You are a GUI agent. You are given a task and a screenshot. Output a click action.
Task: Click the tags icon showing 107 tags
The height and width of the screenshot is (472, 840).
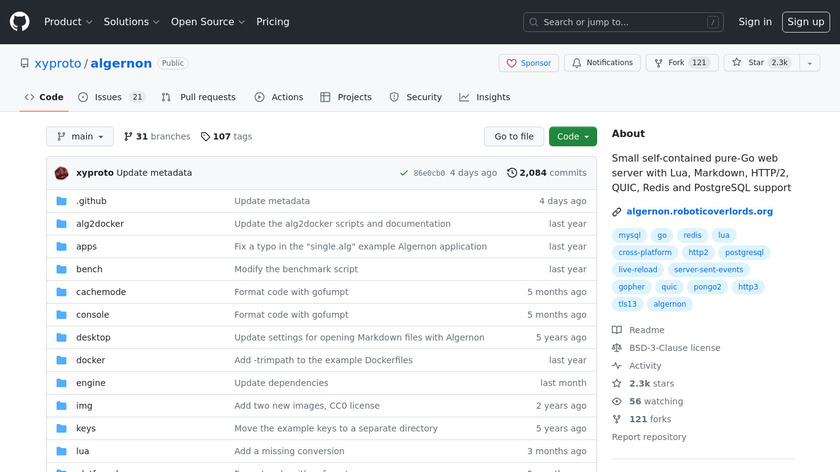(205, 137)
